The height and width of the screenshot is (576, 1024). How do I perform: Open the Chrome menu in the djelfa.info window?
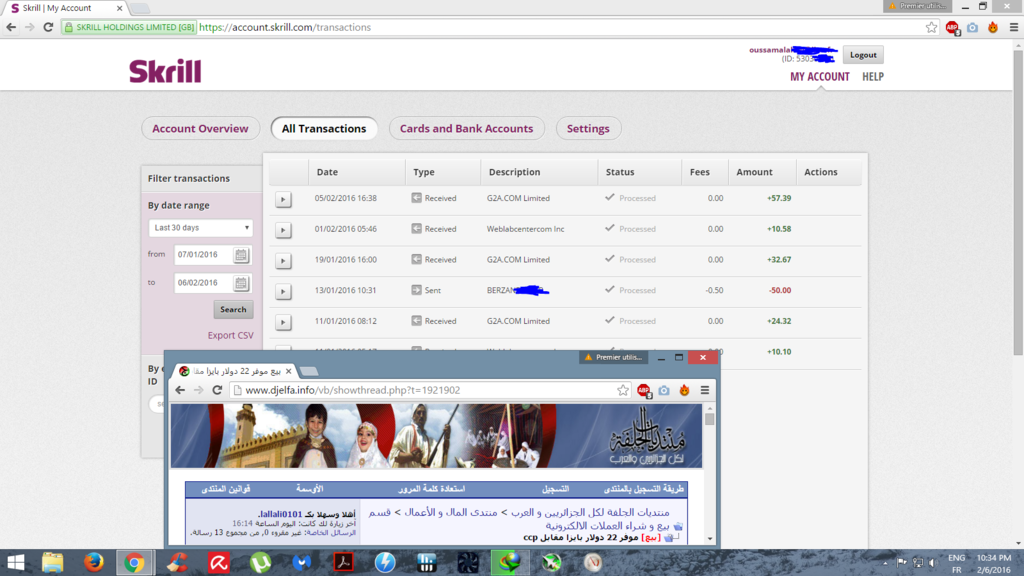[x=705, y=390]
